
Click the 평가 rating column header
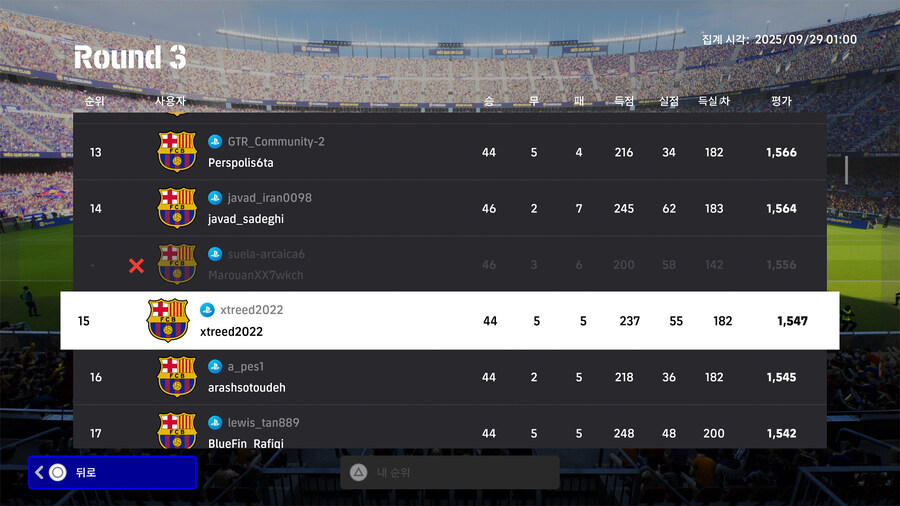(781, 101)
